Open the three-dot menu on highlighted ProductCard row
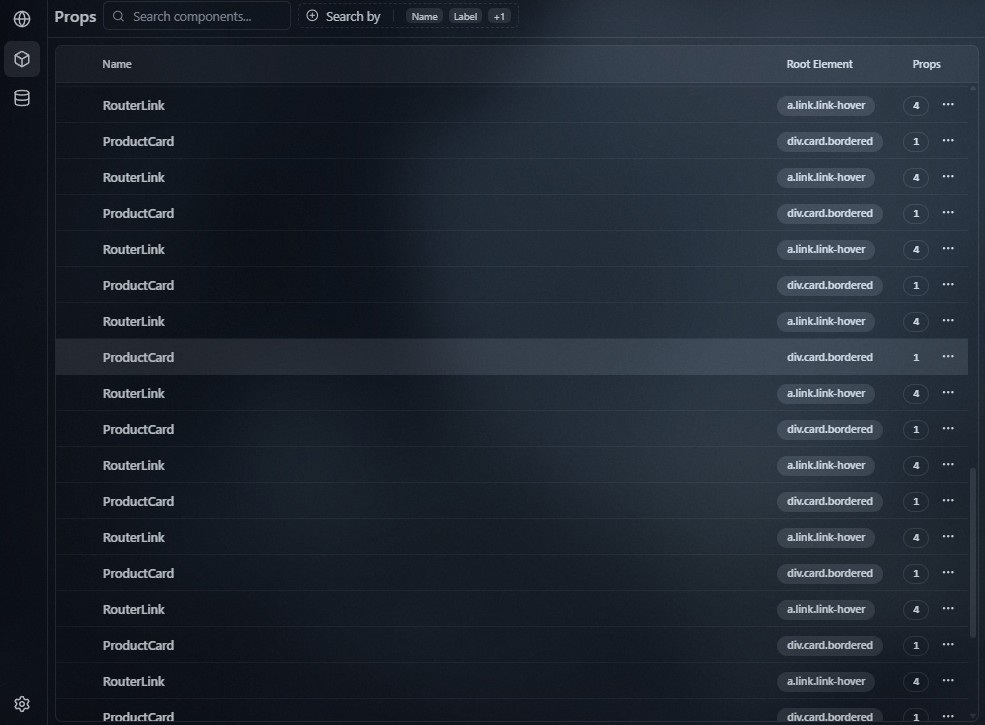Viewport: 985px width, 725px height. point(948,357)
